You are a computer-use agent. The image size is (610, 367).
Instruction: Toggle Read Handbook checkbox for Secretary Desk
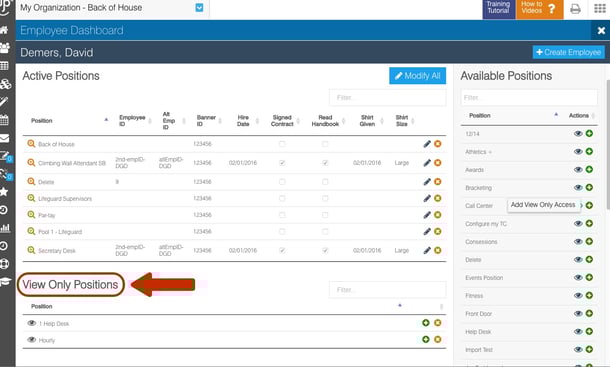pos(325,250)
